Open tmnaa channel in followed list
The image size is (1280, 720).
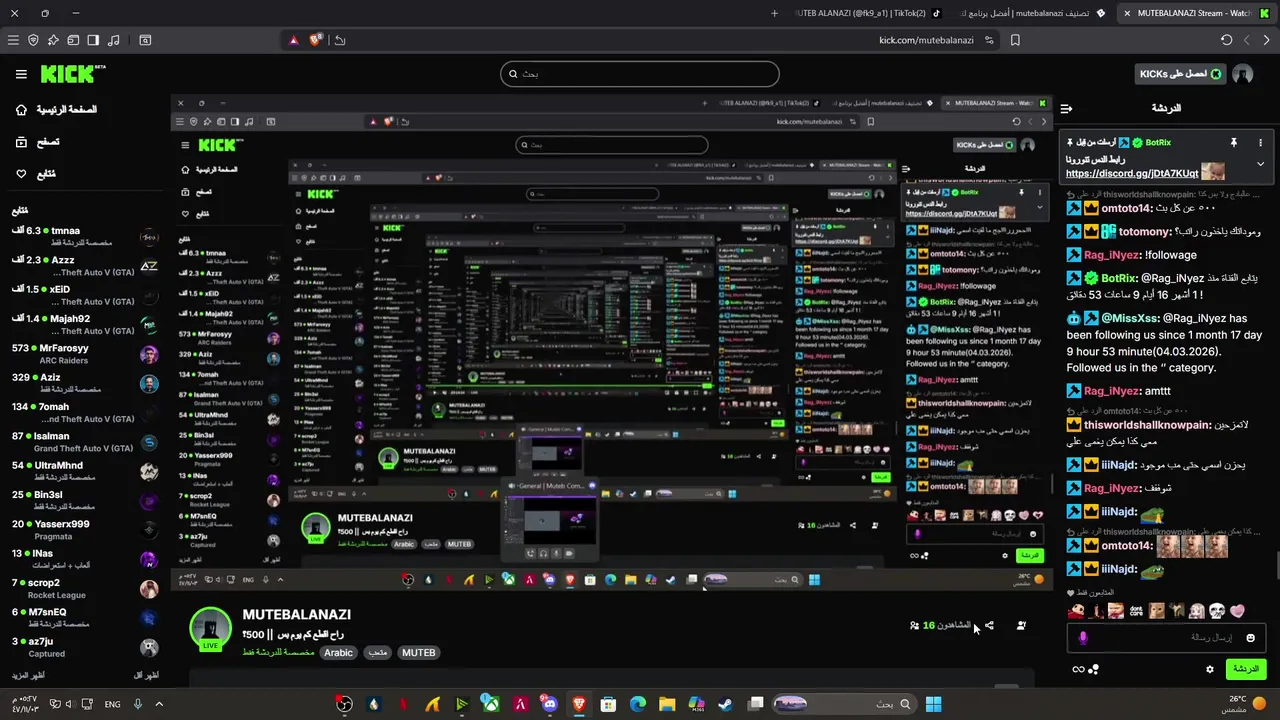point(85,236)
